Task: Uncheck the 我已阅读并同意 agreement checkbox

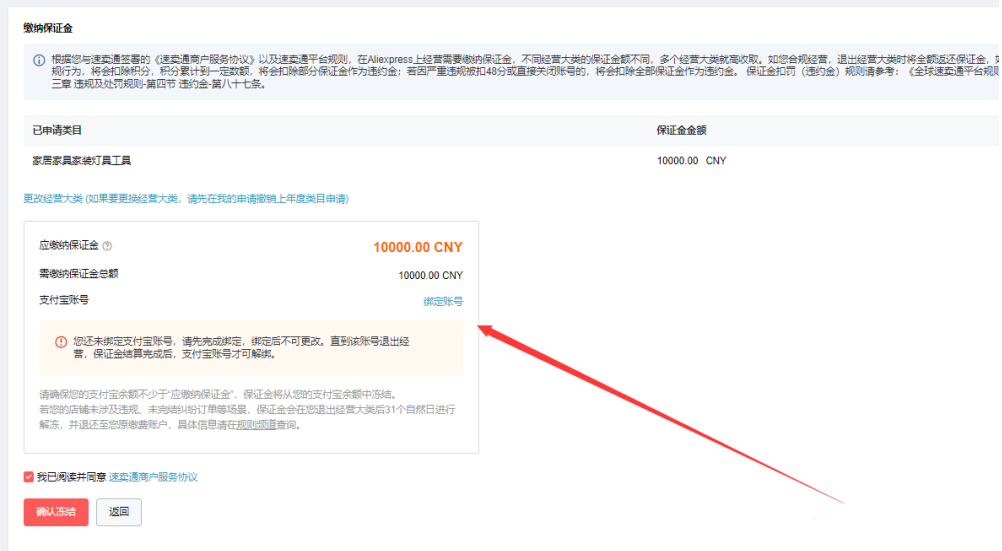Action: 29,477
